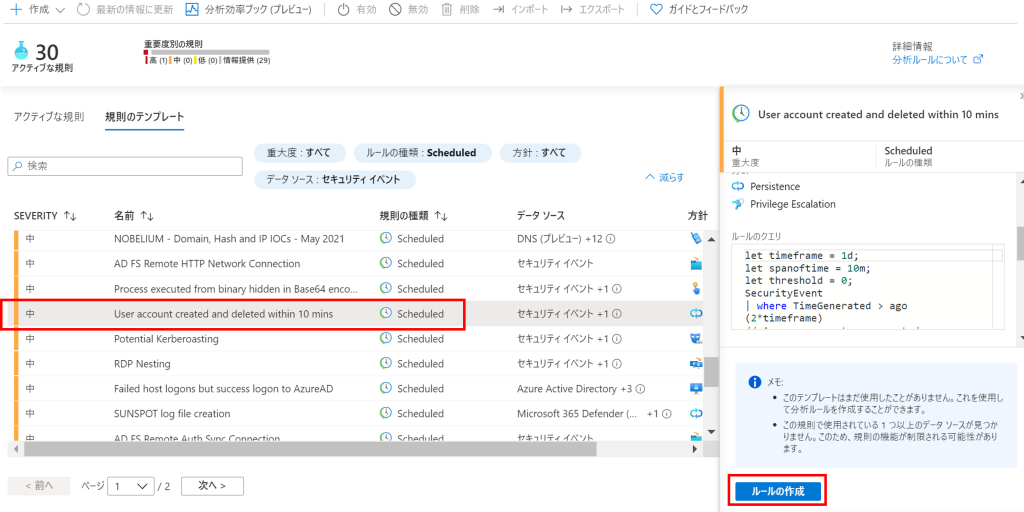Click the workbook icon for 分析効率ブック
Viewport: 1024px width, 512px height.
point(192,9)
